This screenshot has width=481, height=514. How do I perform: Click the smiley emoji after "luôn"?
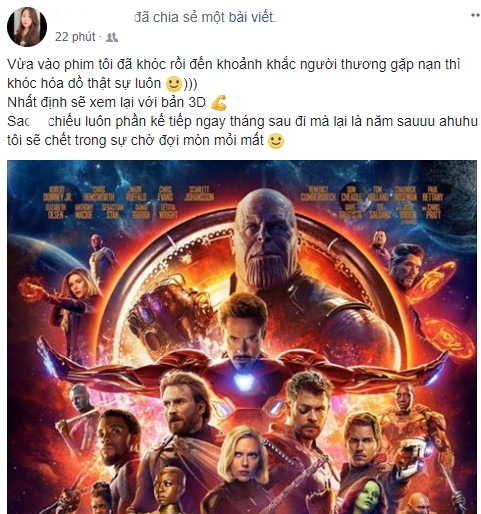point(173,84)
